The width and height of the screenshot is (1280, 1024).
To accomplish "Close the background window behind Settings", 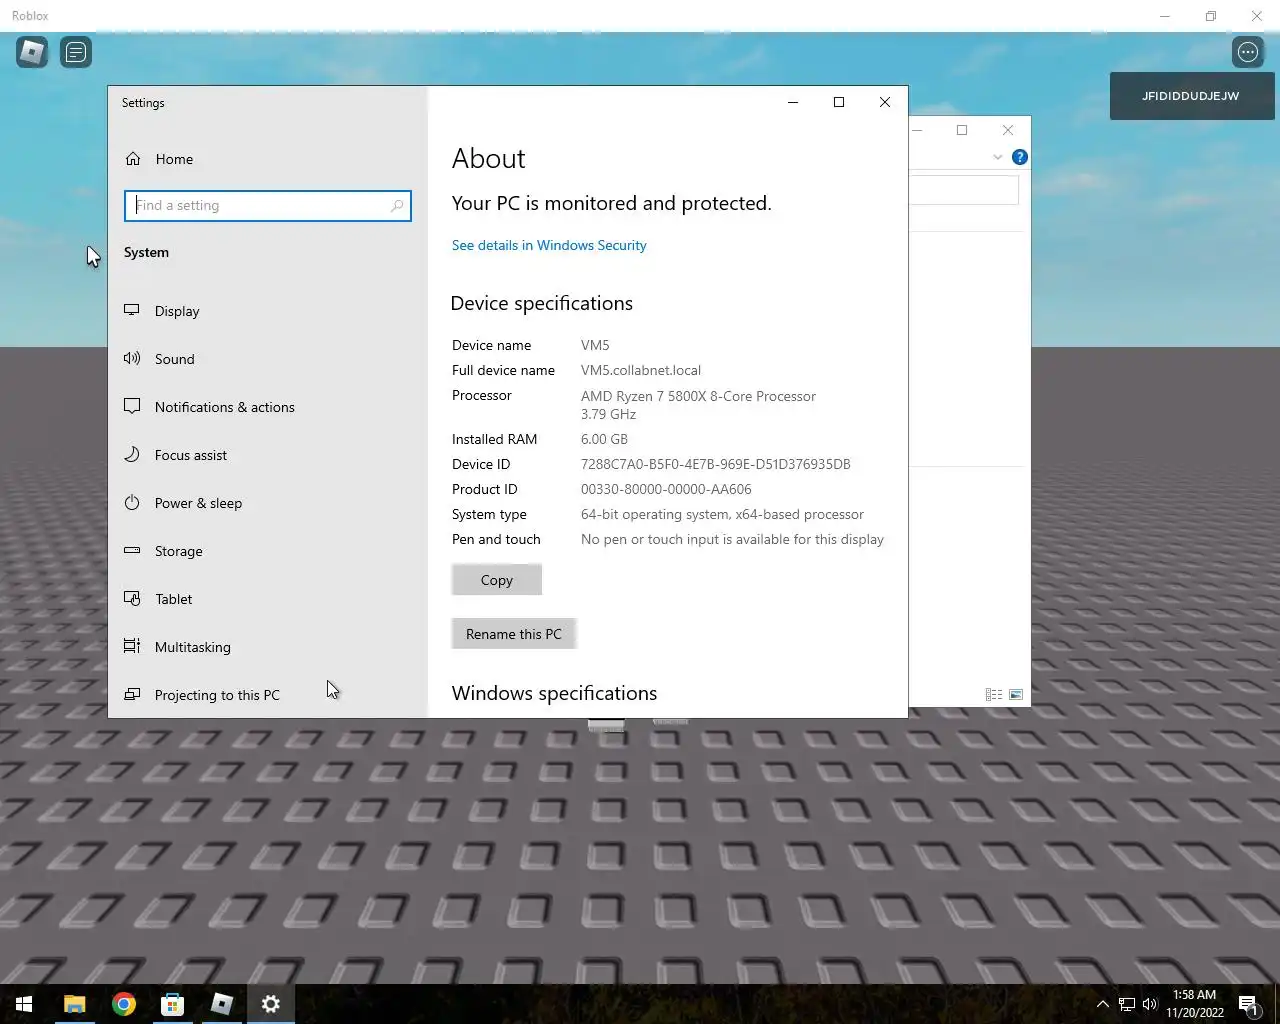I will [1008, 130].
